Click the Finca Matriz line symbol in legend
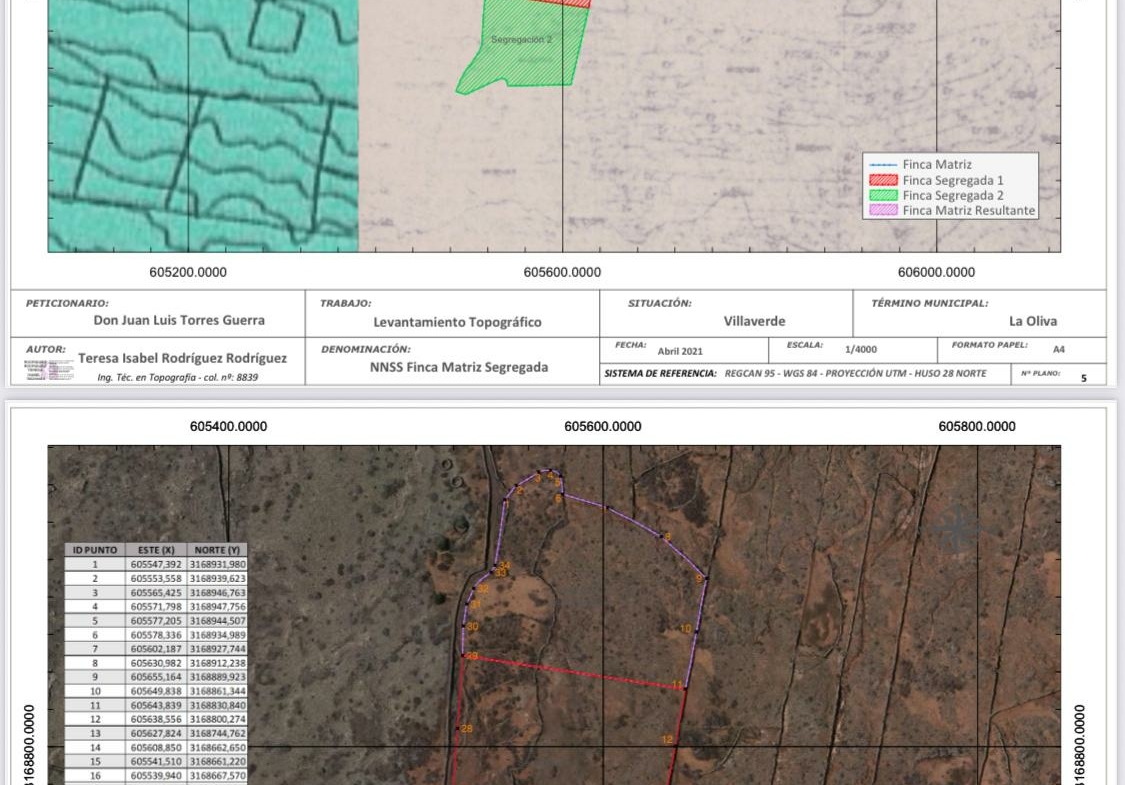1125x785 pixels. pos(883,165)
